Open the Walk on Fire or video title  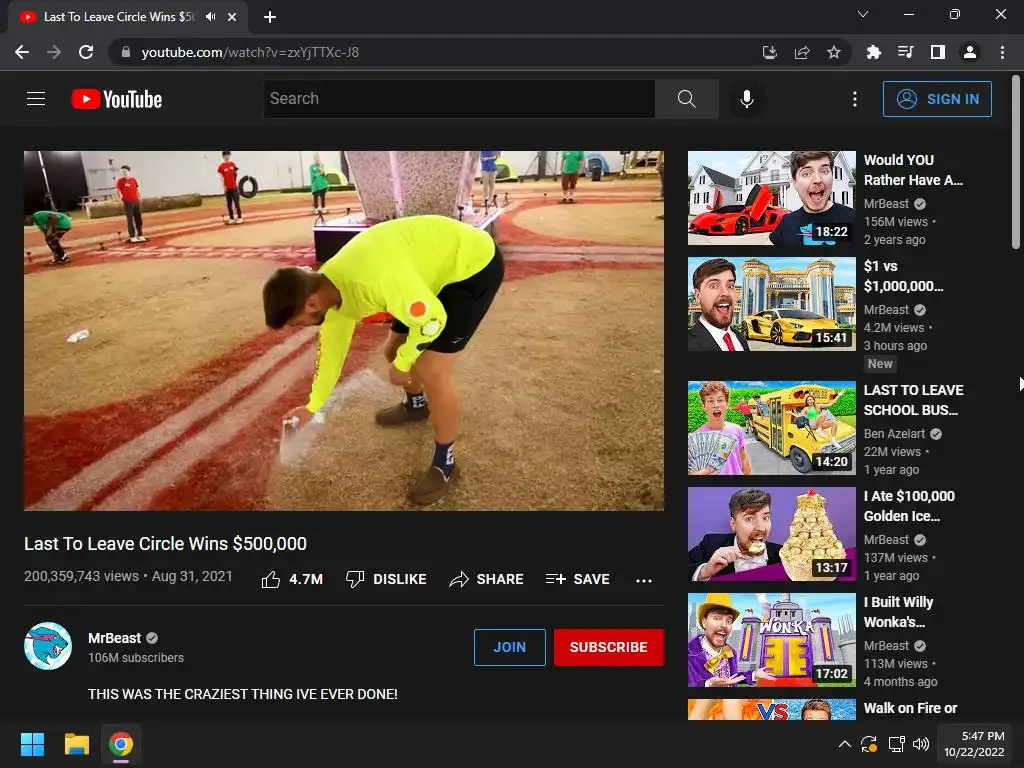click(910, 708)
